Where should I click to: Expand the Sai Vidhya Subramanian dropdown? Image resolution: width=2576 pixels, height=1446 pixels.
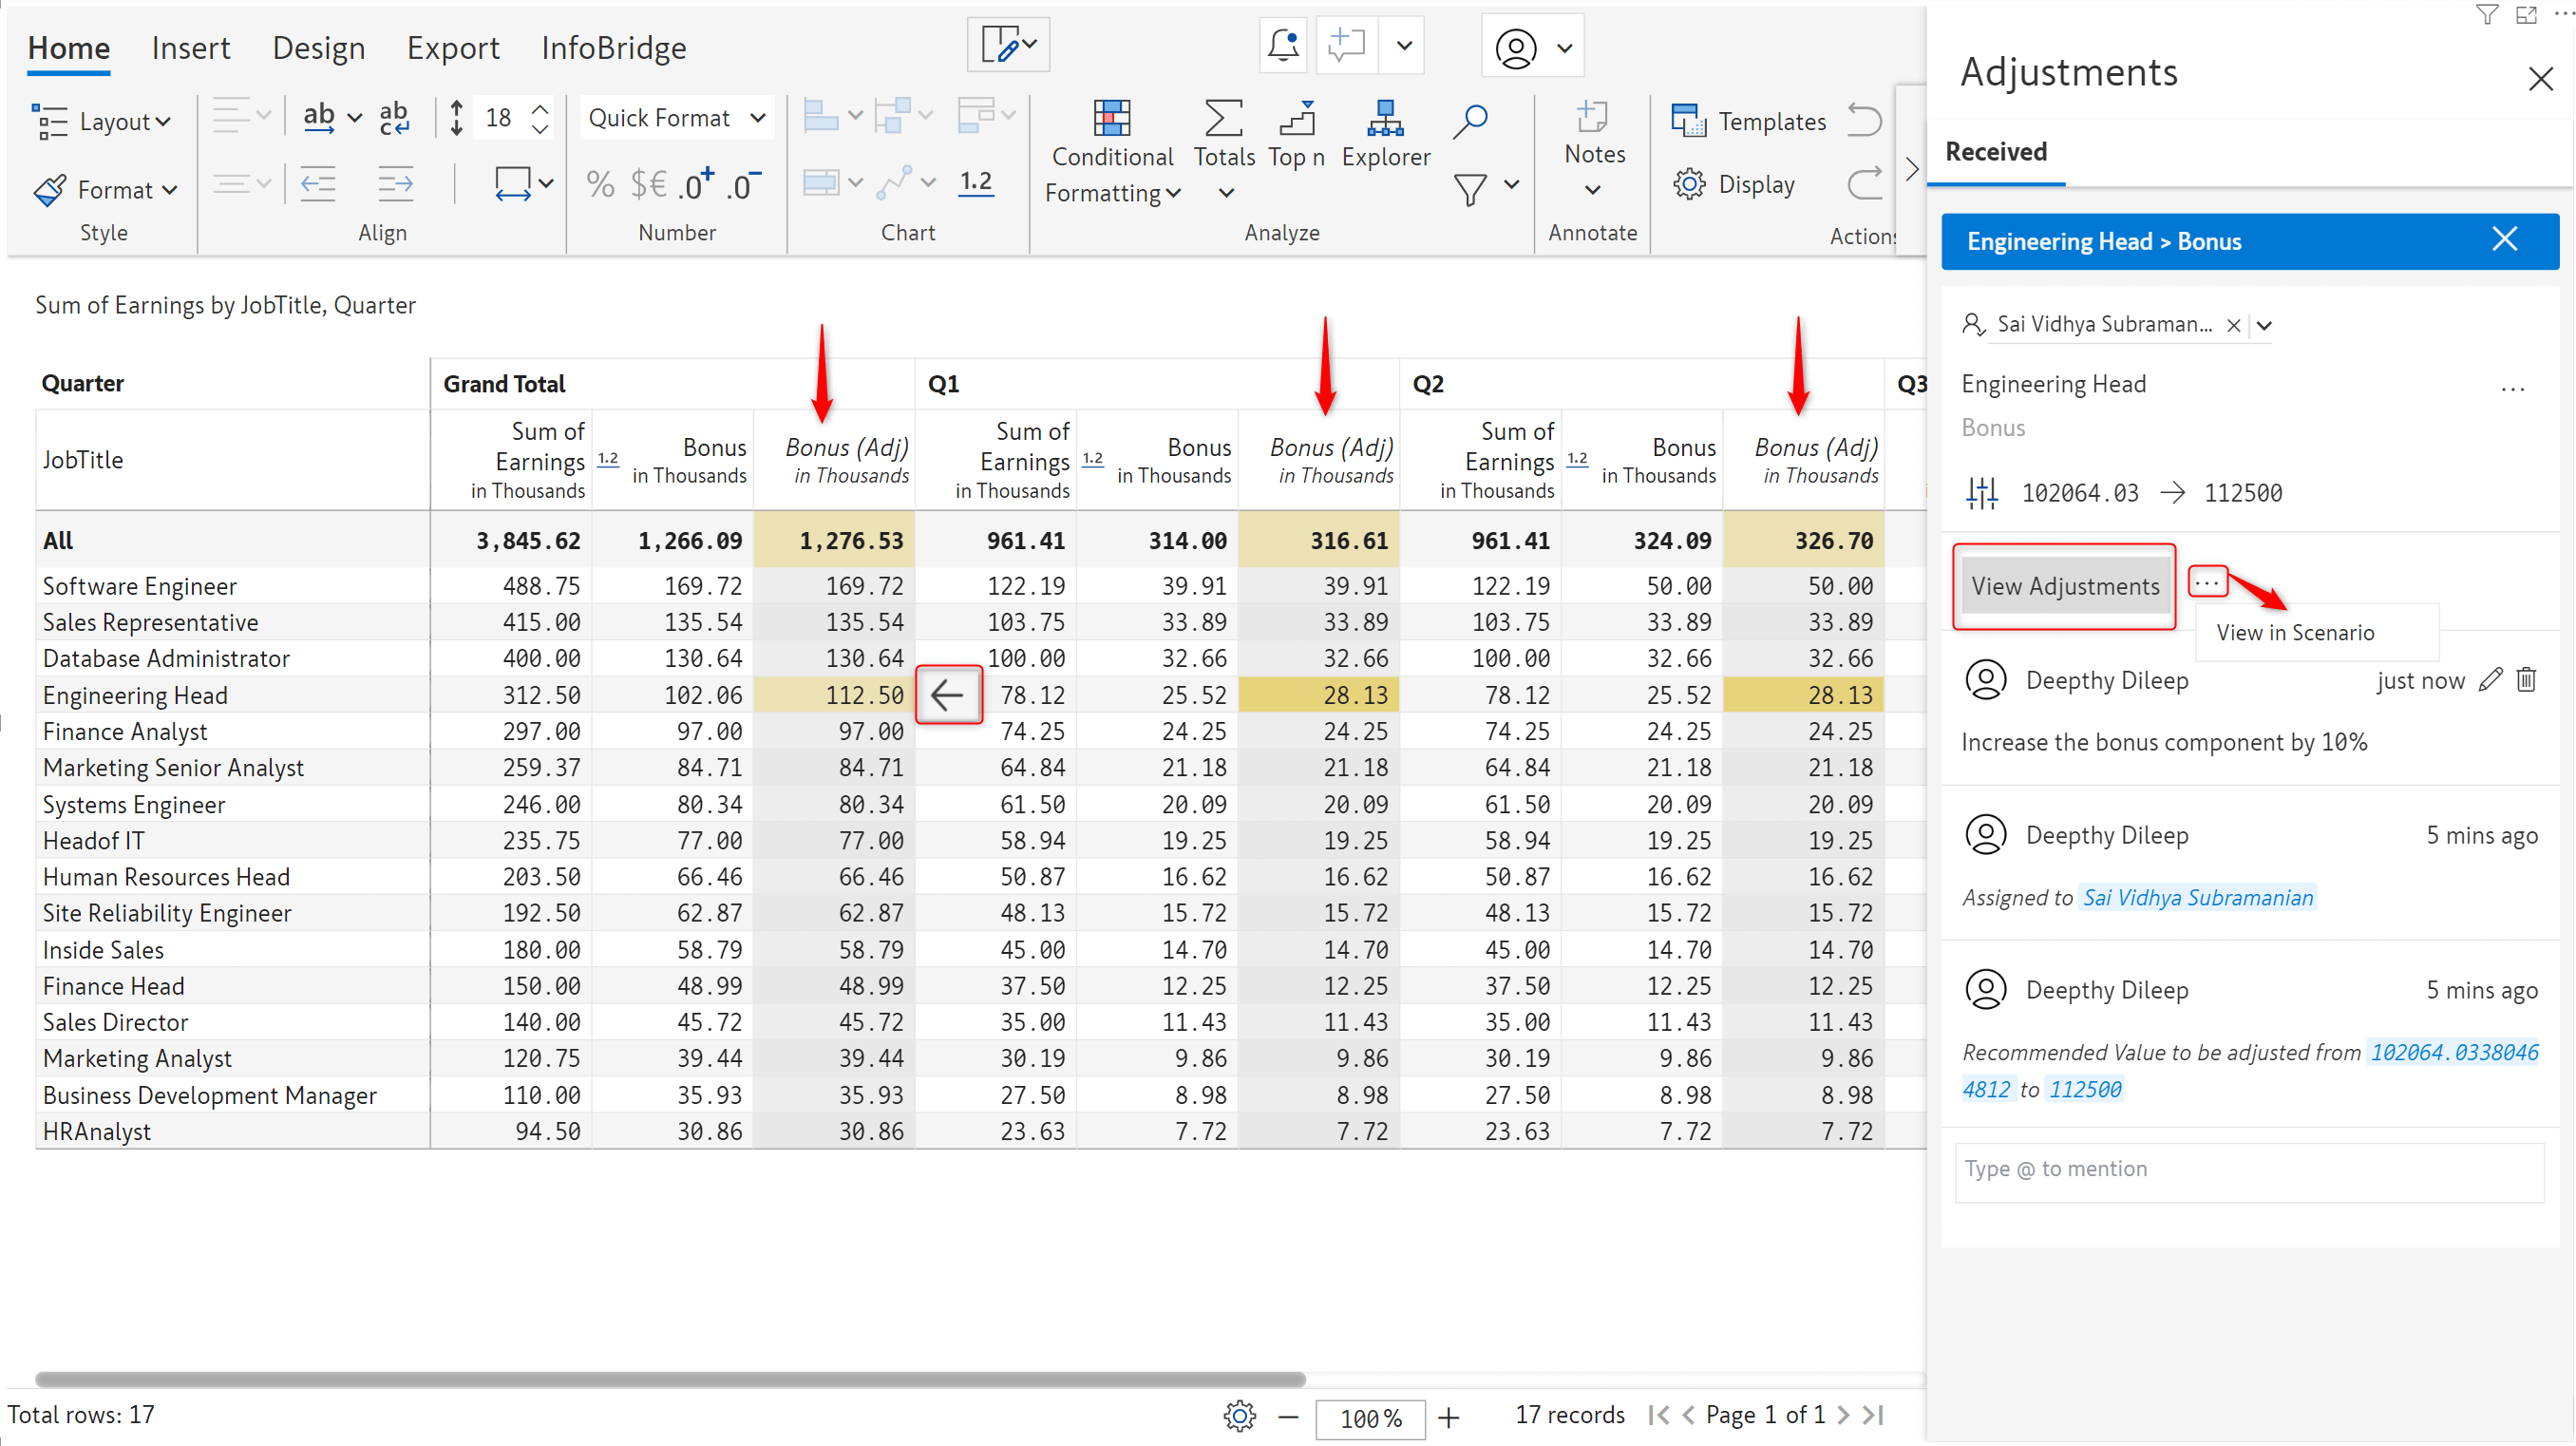[2272, 324]
